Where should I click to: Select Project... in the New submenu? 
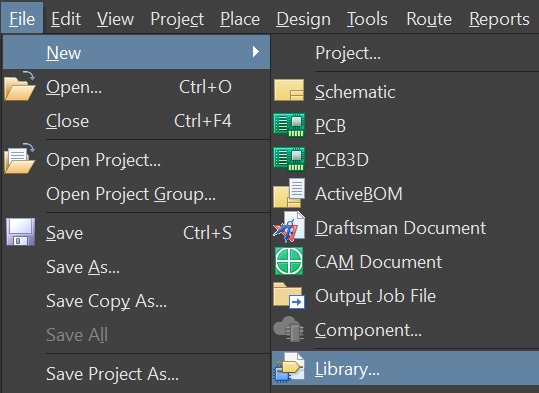click(x=405, y=53)
